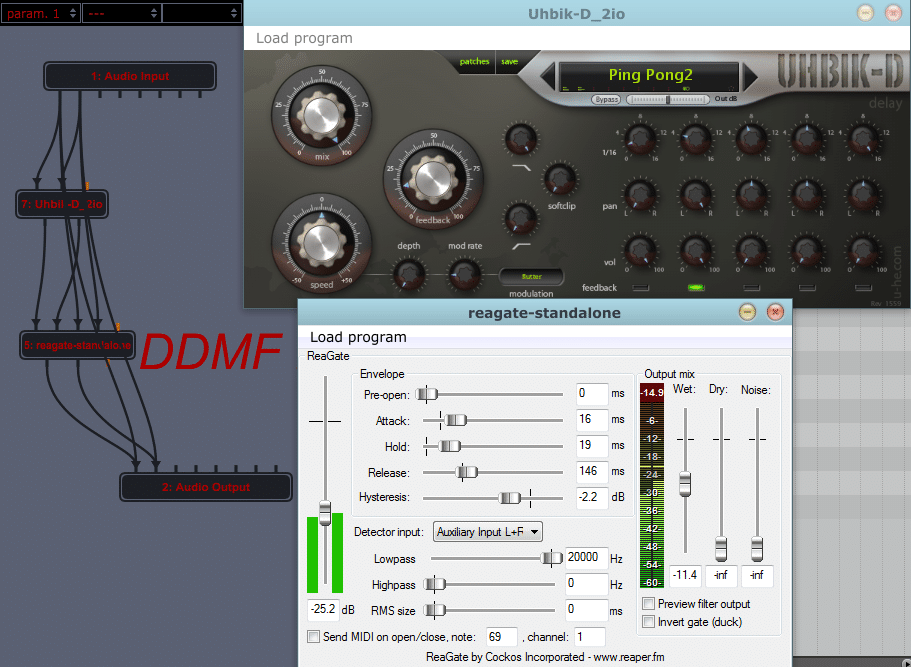Click the speed knob in Uhbik-D
911x667 pixels.
(x=321, y=241)
